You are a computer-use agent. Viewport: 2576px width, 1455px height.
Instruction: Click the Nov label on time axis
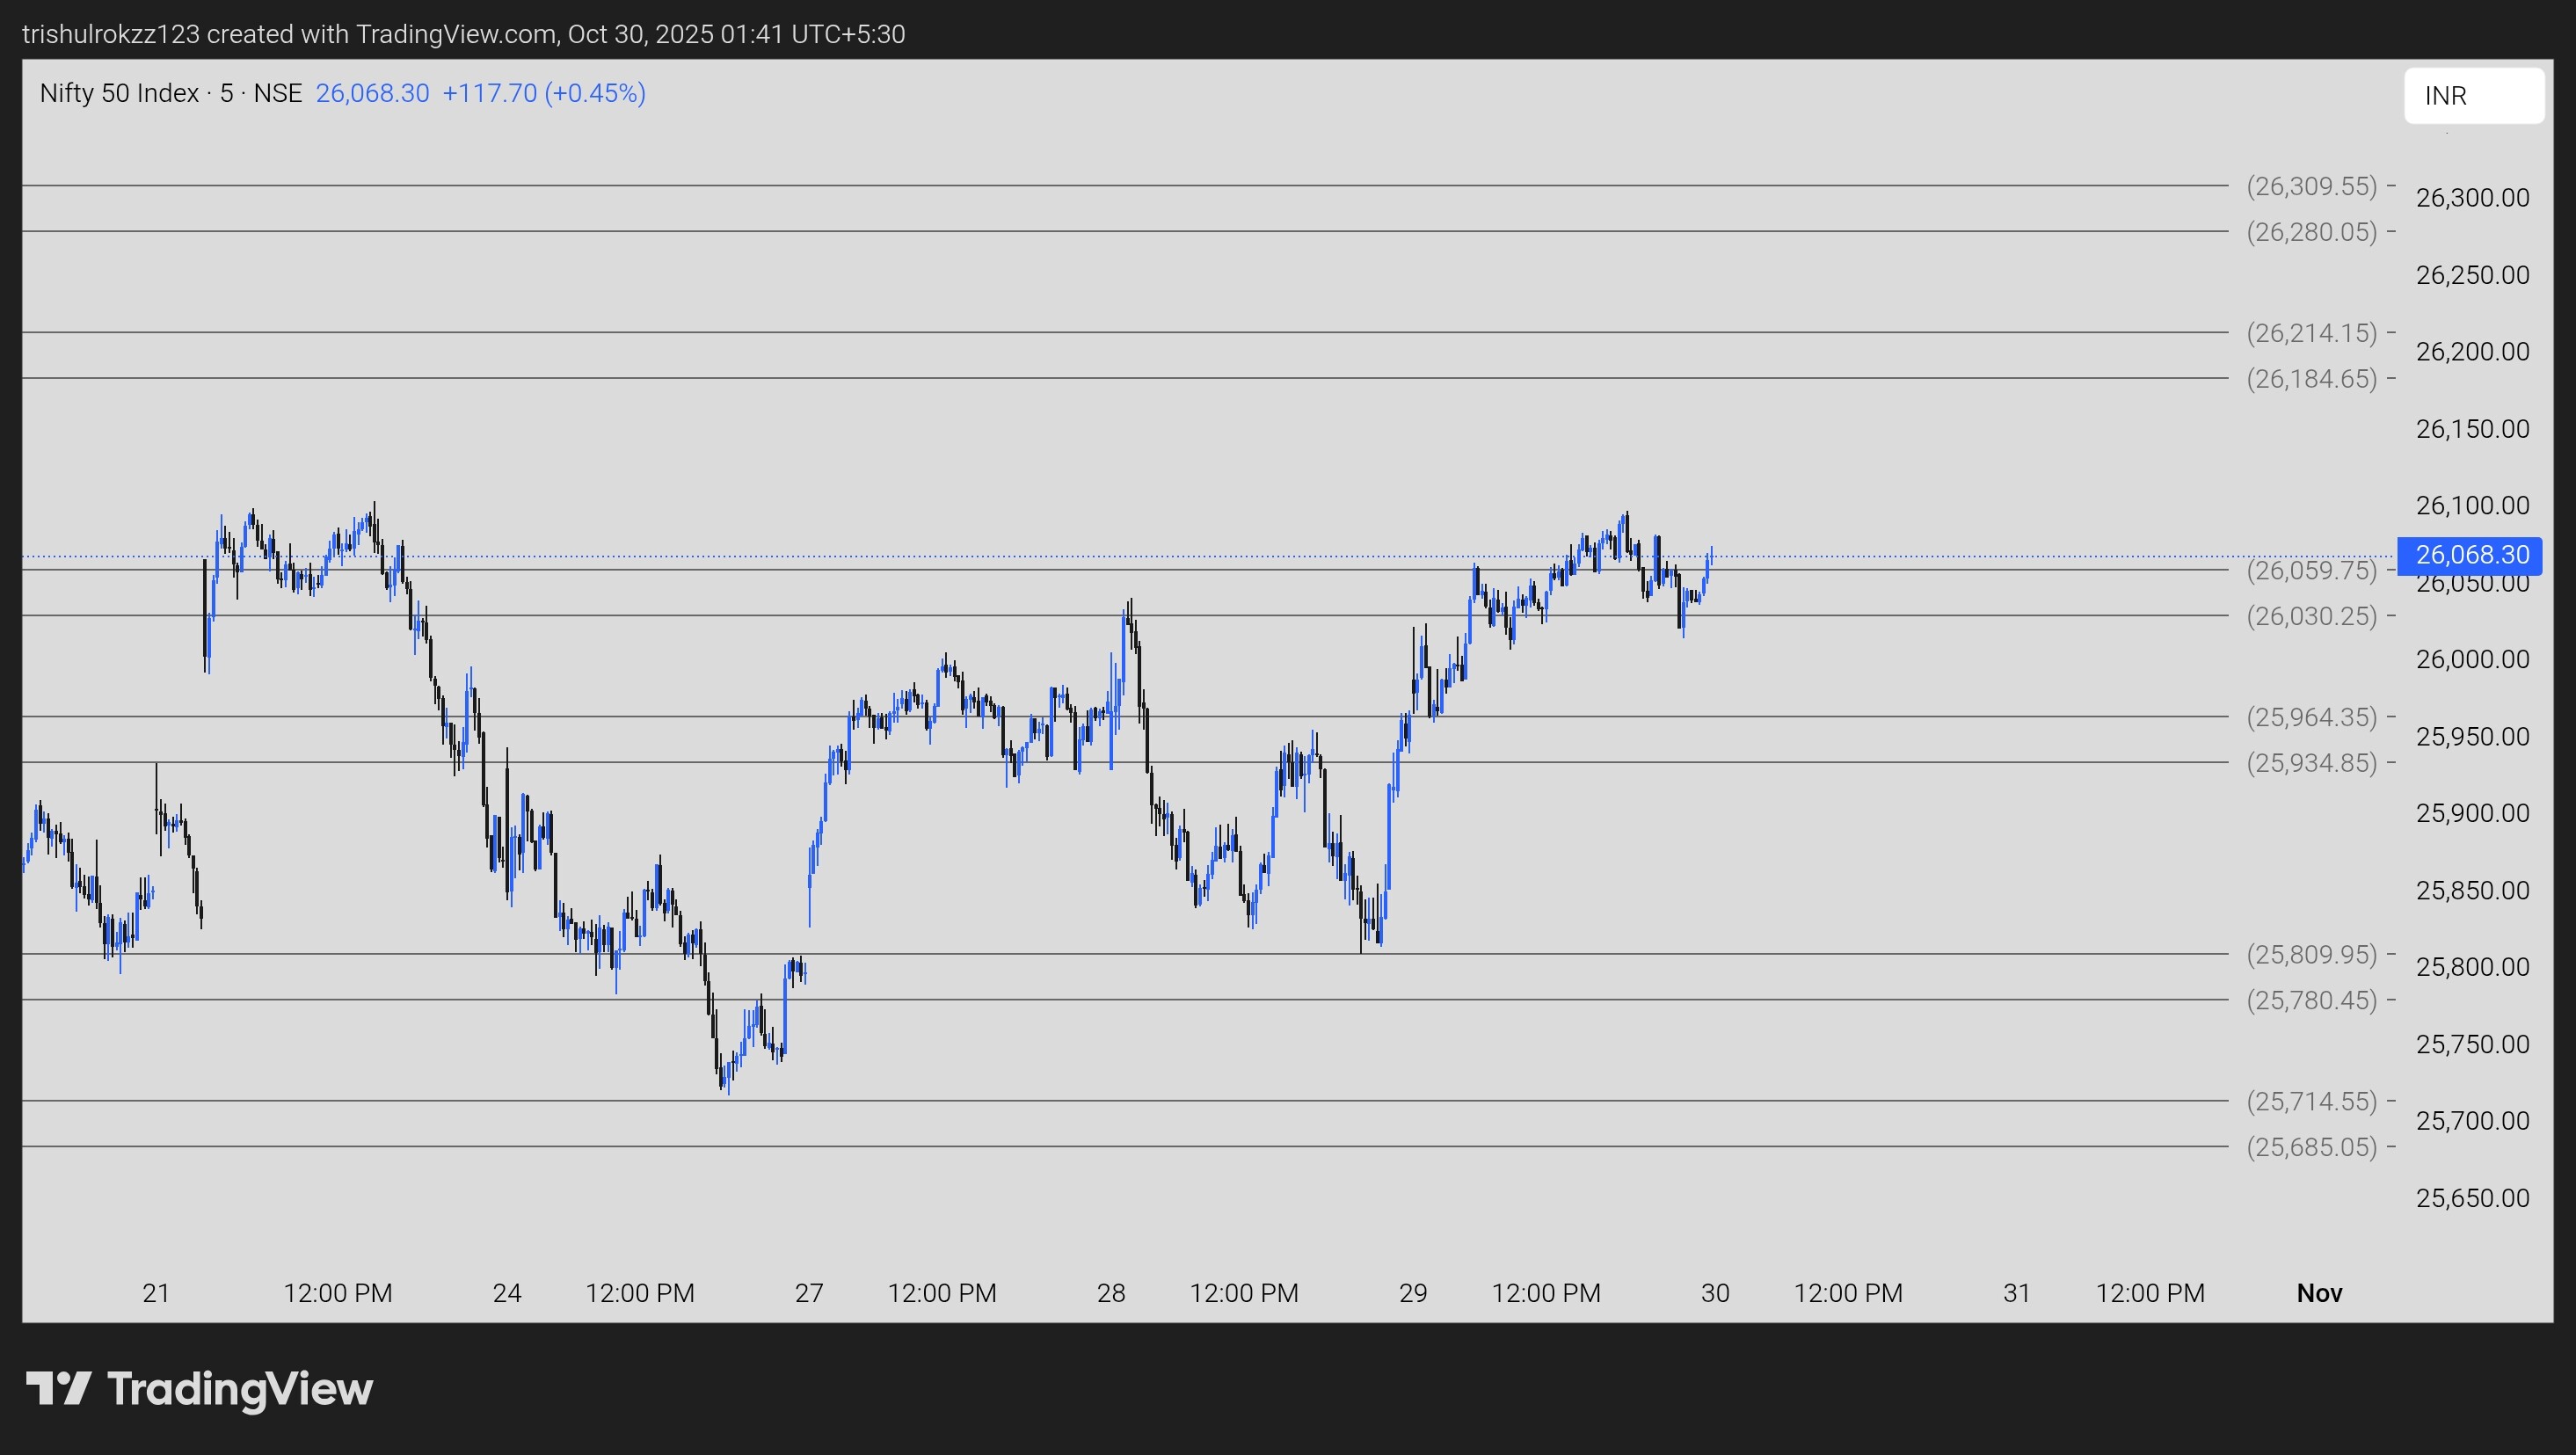coord(2319,1293)
